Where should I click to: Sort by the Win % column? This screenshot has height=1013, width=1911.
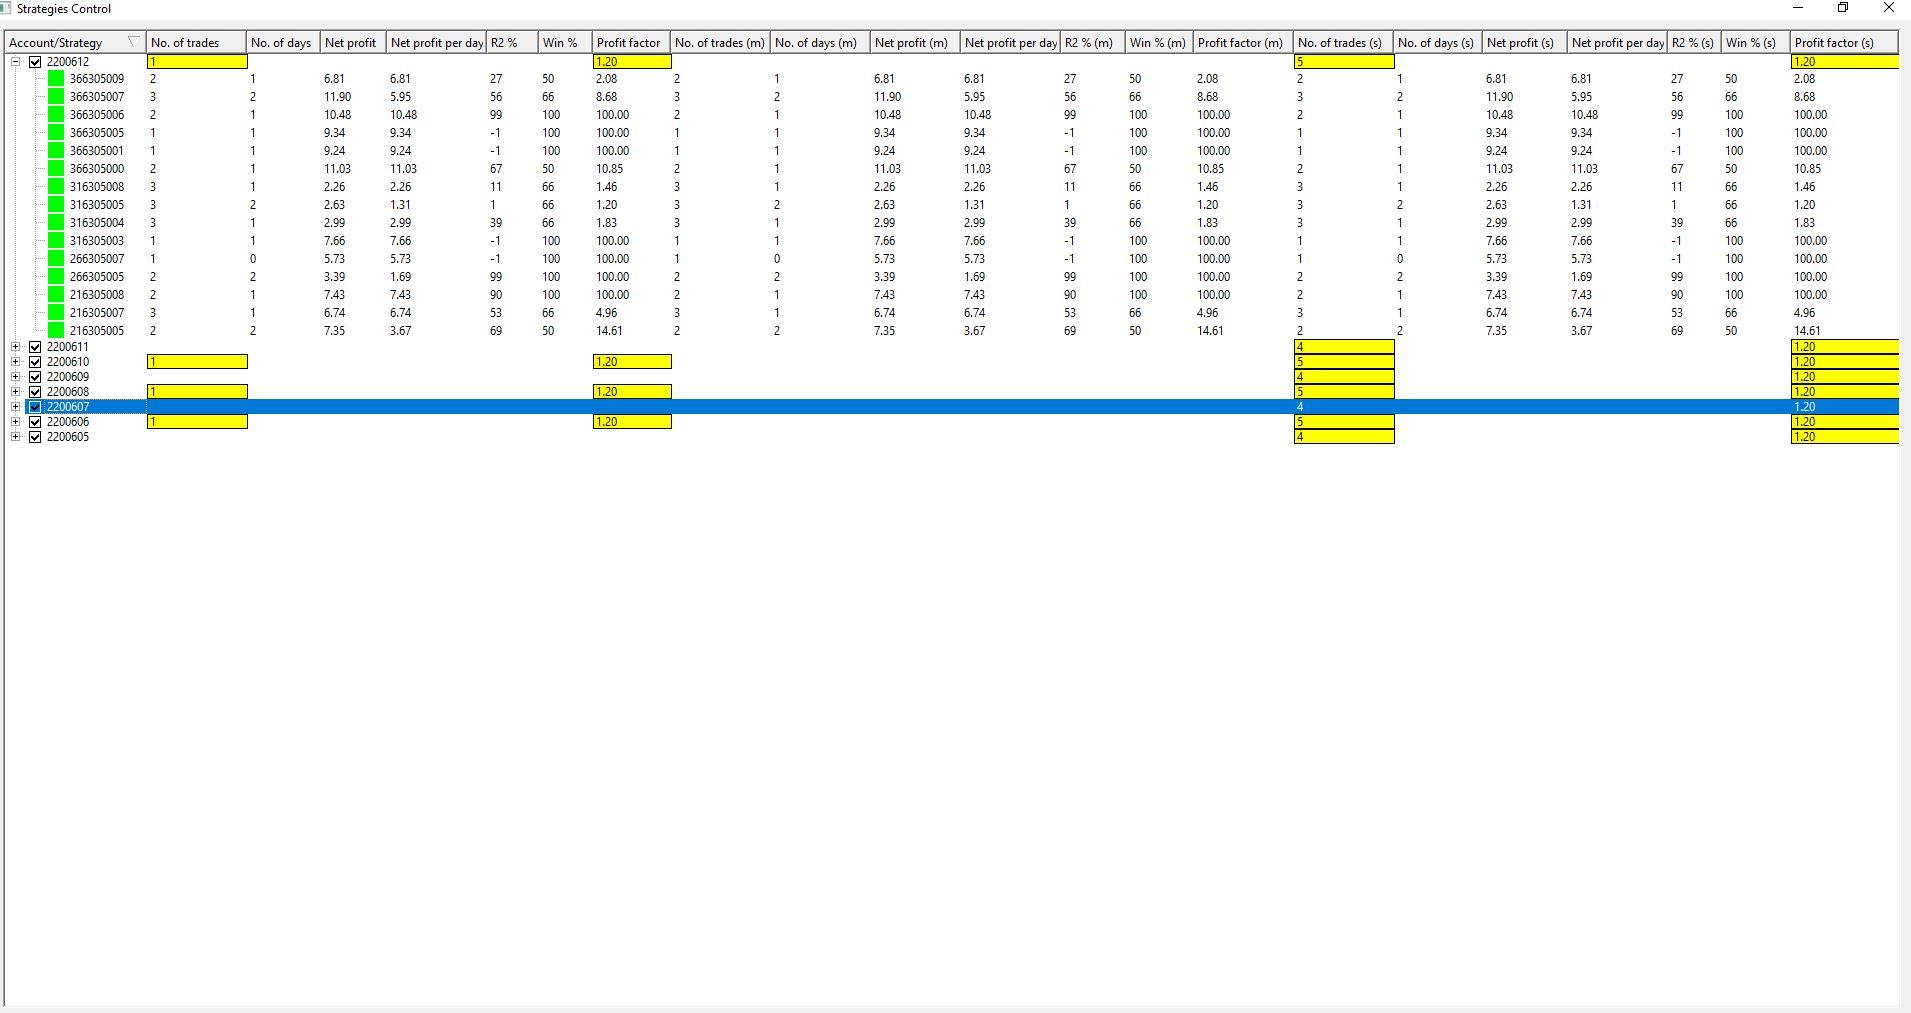565,43
